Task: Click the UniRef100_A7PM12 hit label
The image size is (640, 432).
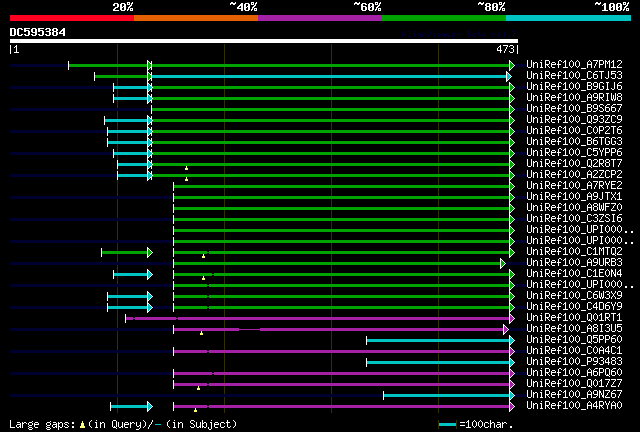Action: pos(574,65)
